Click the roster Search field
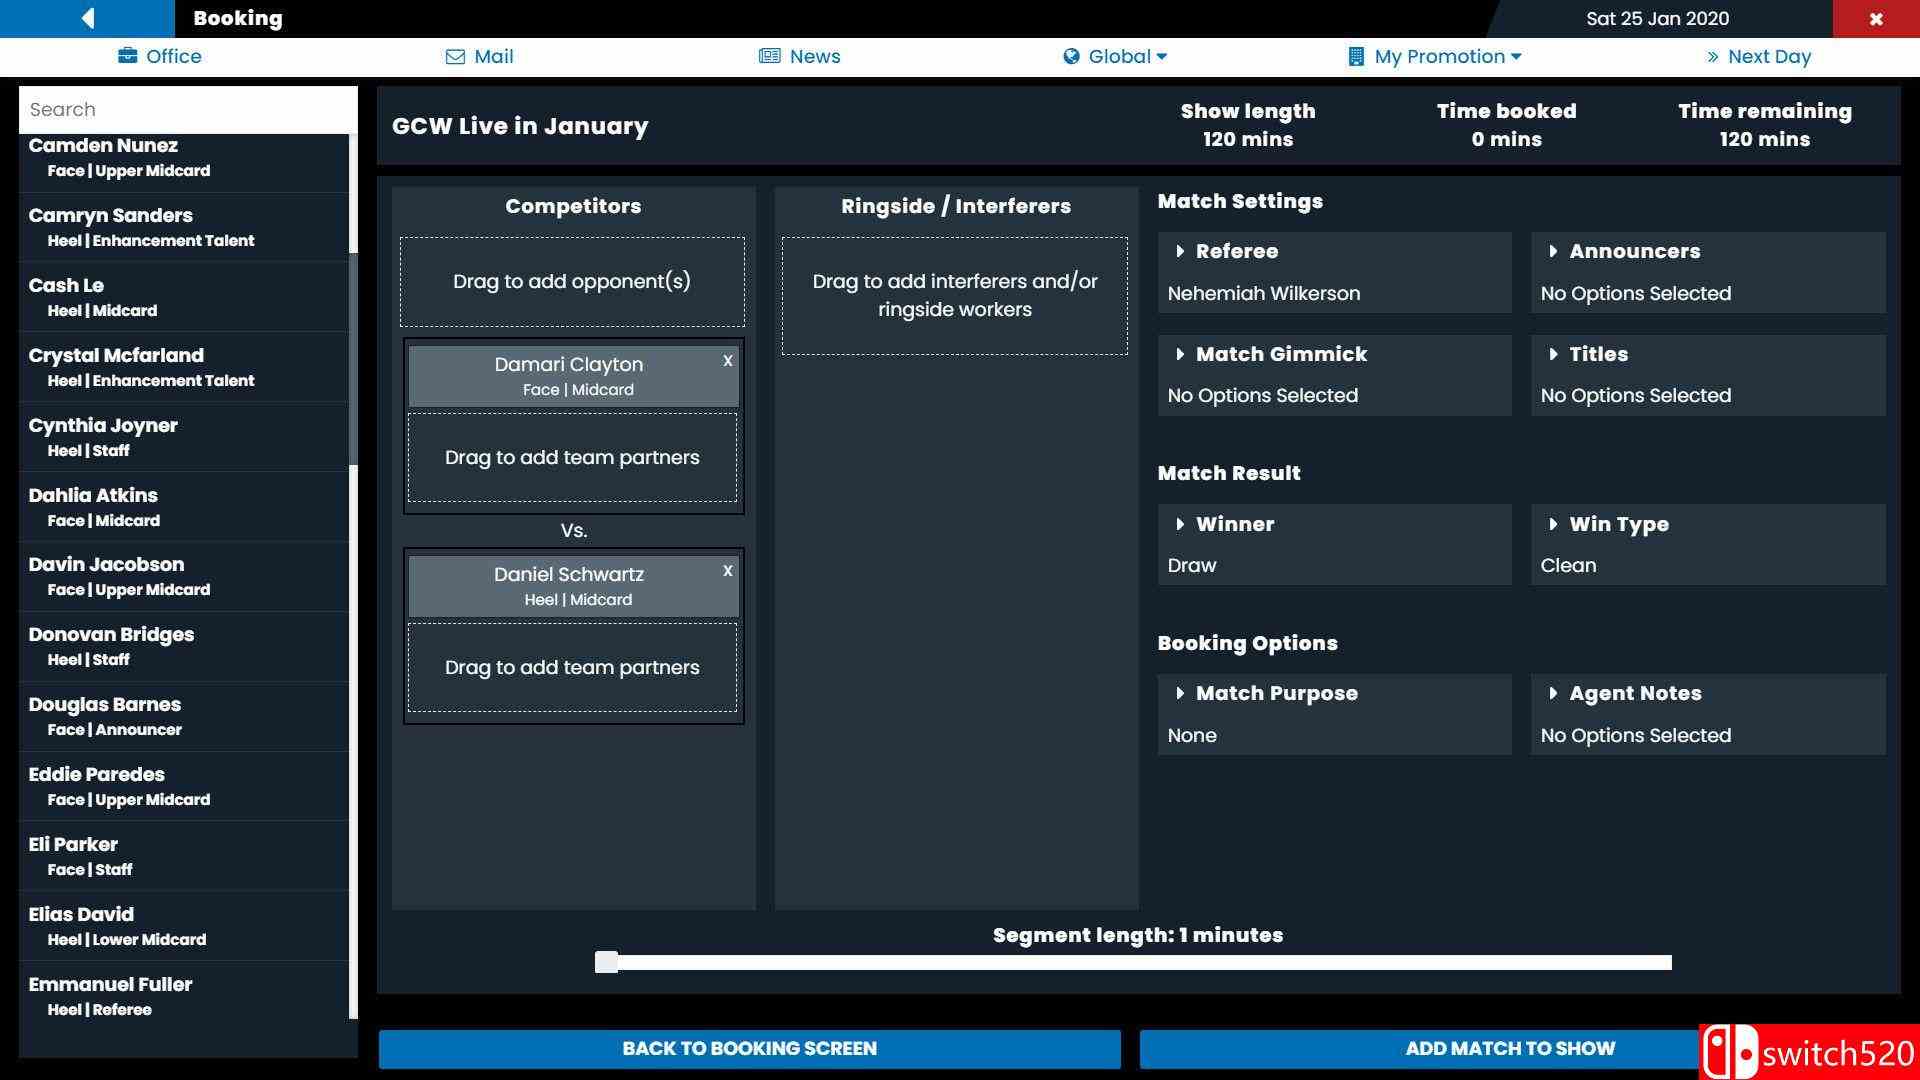Screen dimensions: 1920x1080 188,109
